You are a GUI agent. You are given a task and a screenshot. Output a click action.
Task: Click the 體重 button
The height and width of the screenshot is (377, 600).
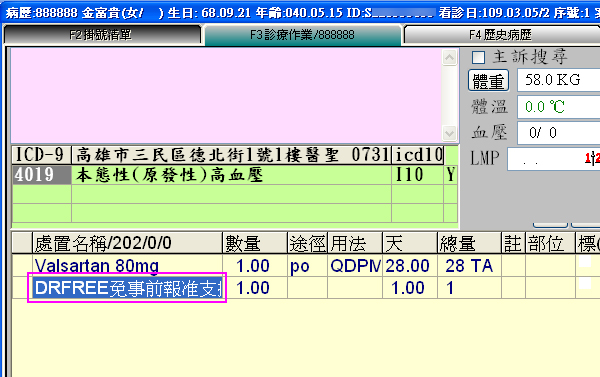pyautogui.click(x=488, y=80)
